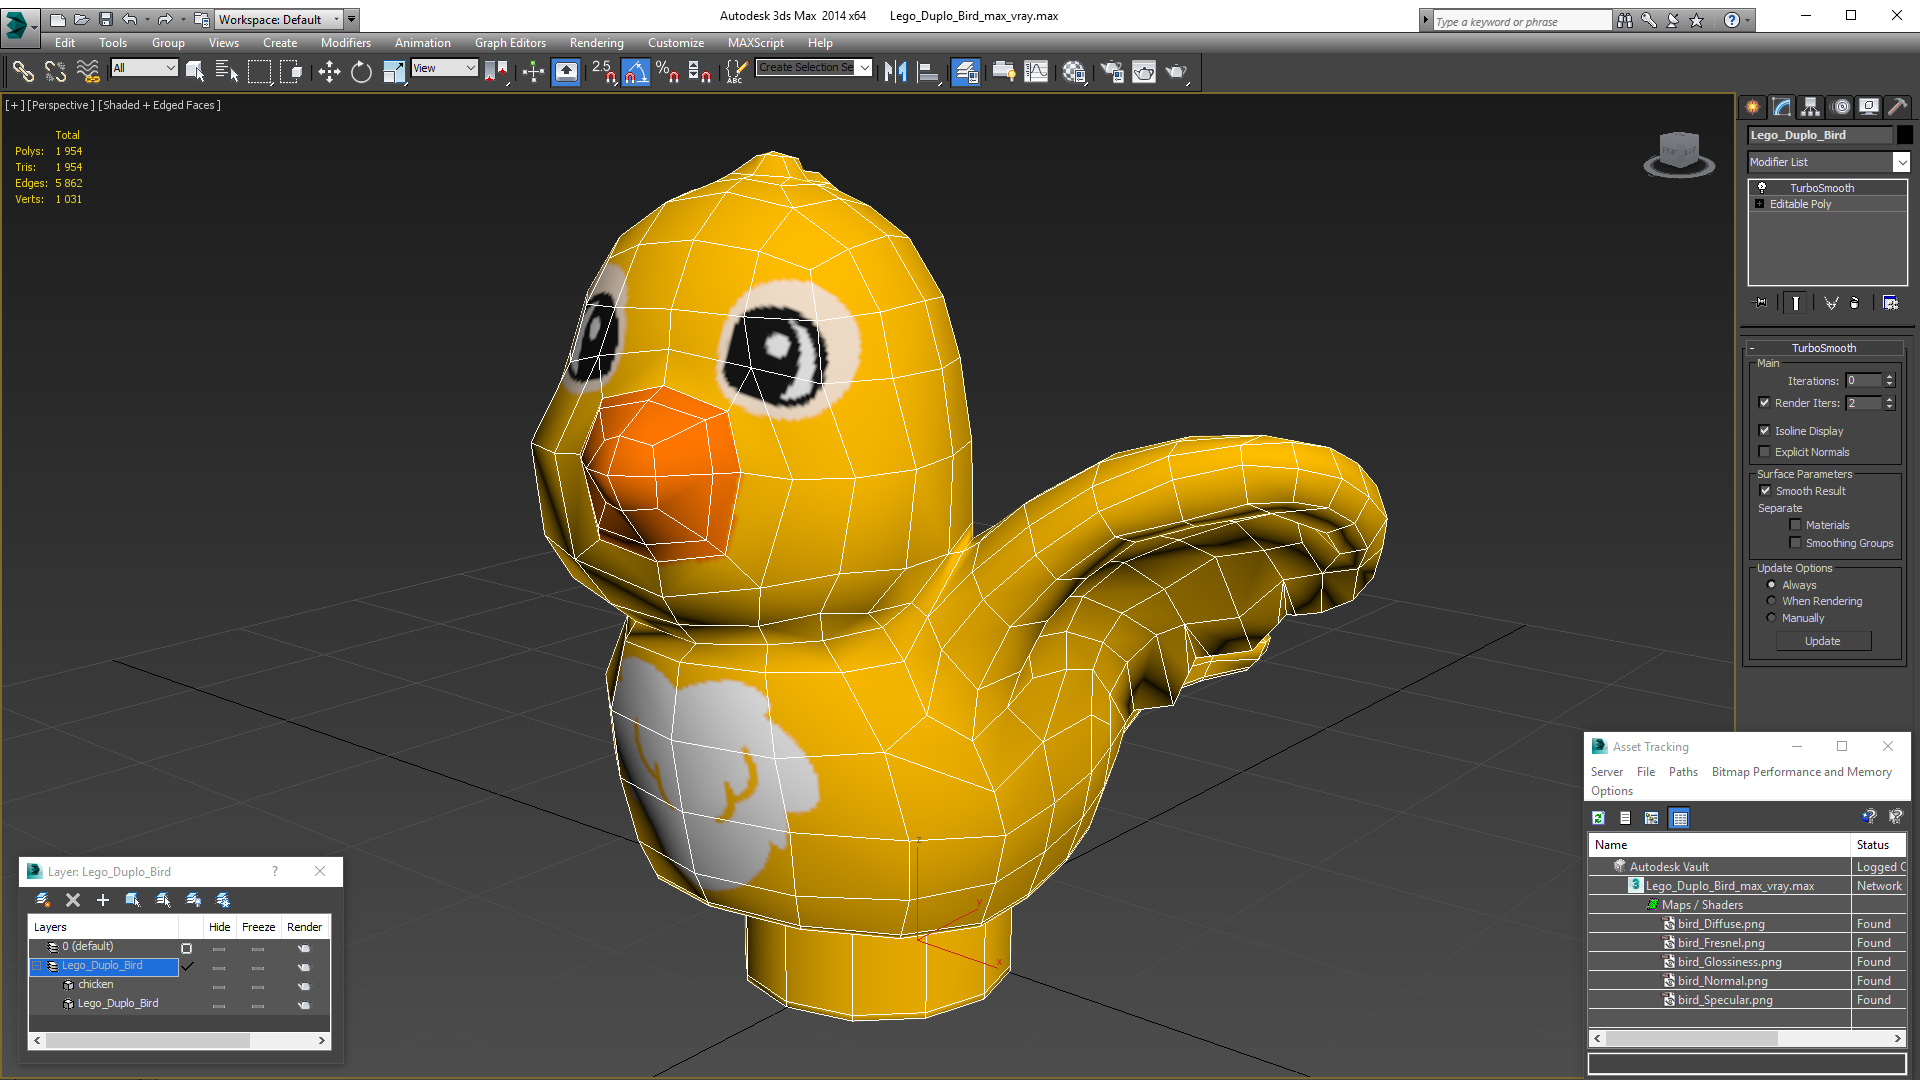Switch to the Utilities hammer panel

click(x=1897, y=107)
